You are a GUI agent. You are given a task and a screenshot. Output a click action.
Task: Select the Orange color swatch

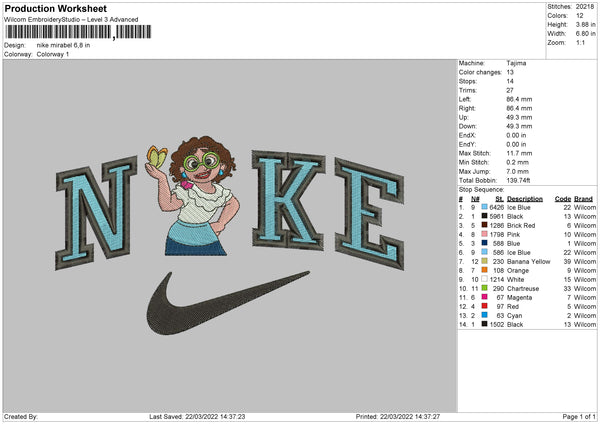(x=484, y=270)
